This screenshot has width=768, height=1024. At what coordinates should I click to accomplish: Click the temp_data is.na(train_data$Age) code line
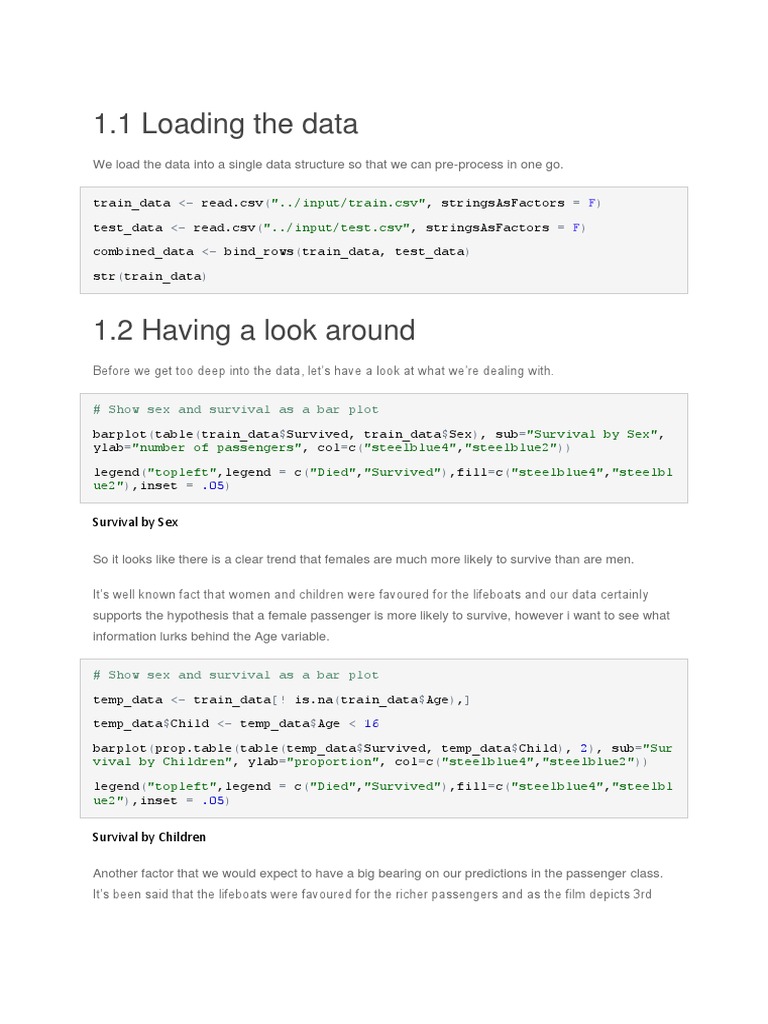pyautogui.click(x=281, y=700)
